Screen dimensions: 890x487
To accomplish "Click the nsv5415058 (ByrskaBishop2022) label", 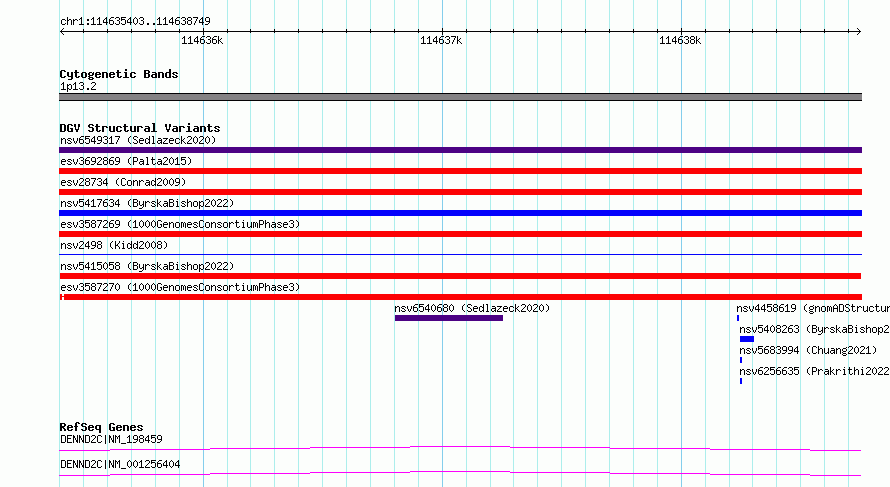I will 147,266.
